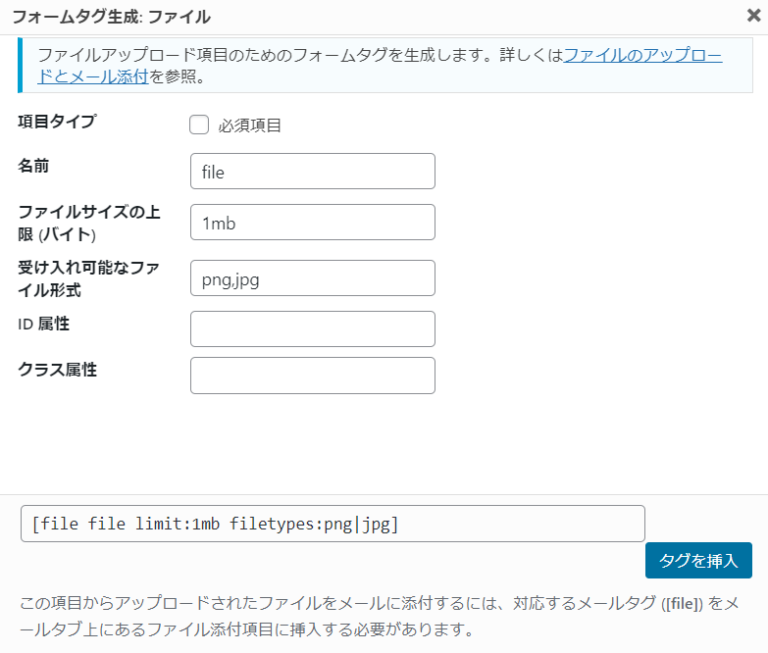This screenshot has width=768, height=653.
Task: Click the empty クラス属性 input field
Action: (x=312, y=376)
